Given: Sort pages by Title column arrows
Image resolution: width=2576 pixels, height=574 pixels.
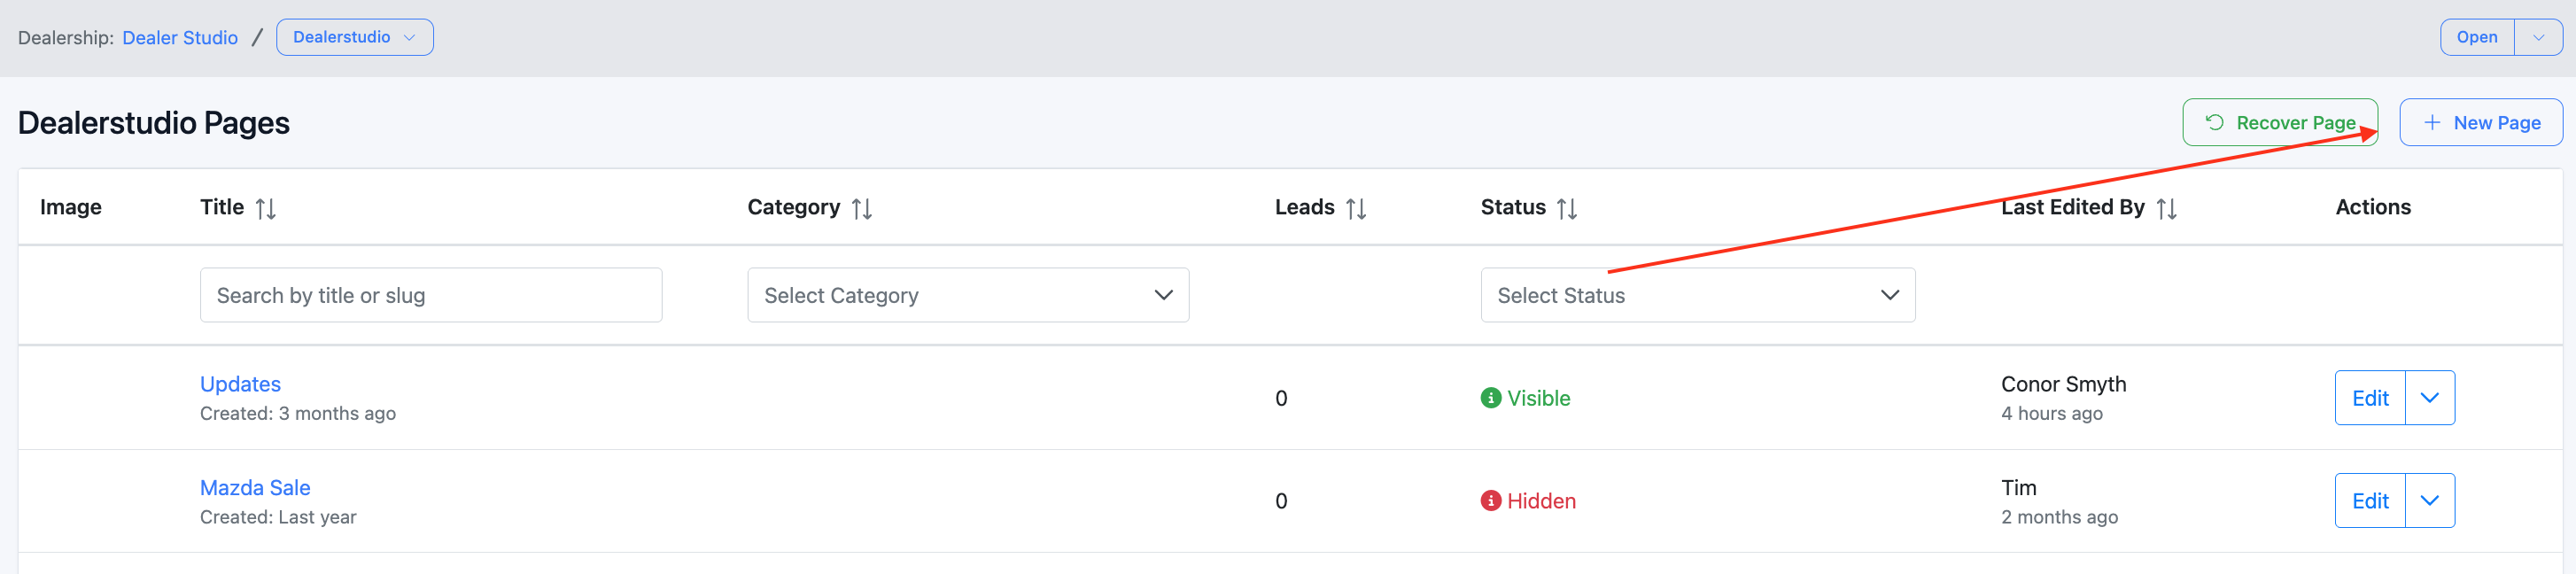Looking at the screenshot, I should pos(265,208).
